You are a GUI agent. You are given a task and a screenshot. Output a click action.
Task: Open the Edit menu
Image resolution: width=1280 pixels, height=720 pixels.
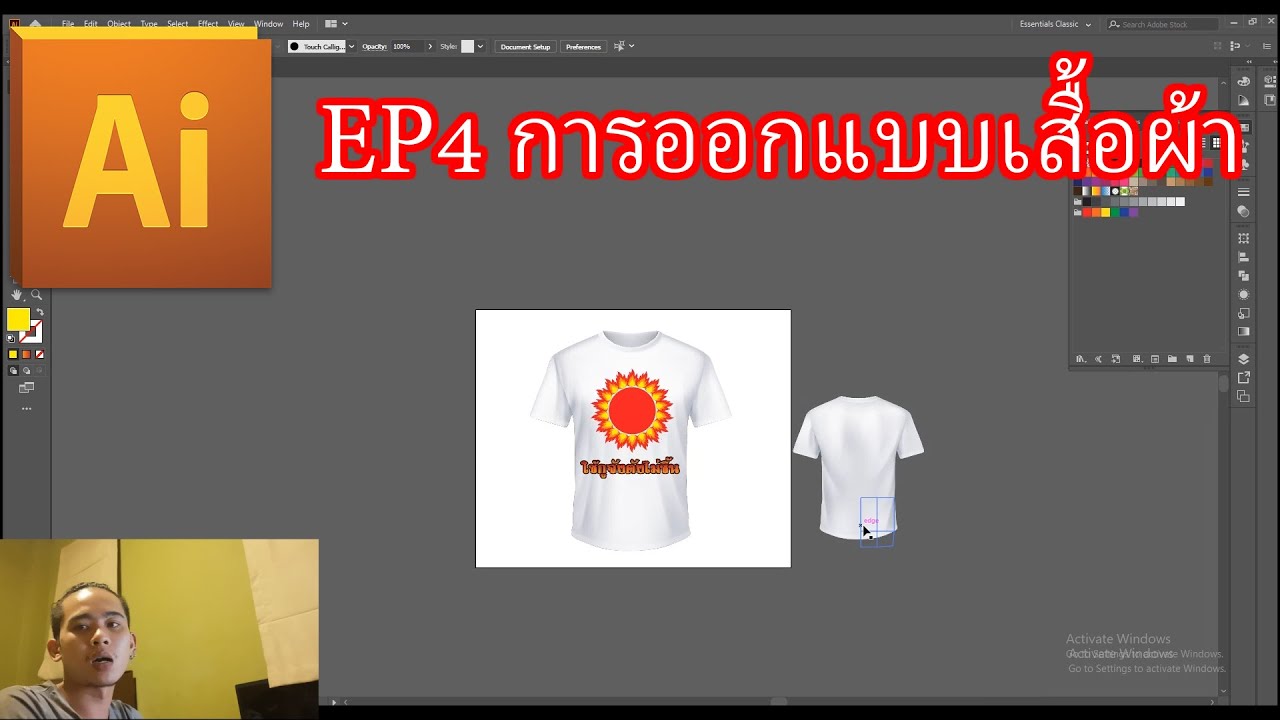click(91, 24)
